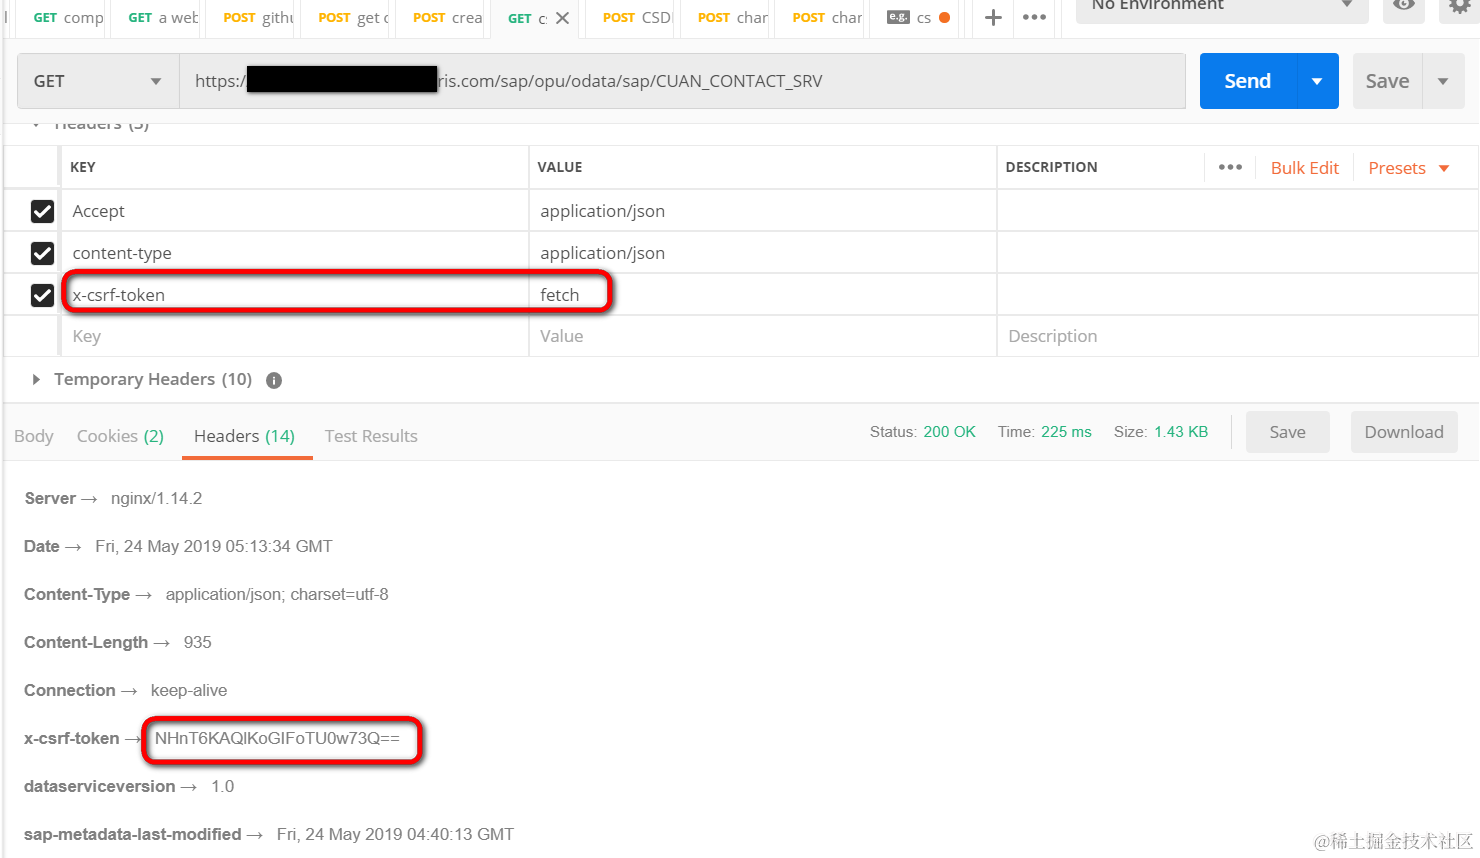
Task: Click Bulk Edit link
Action: pyautogui.click(x=1305, y=168)
